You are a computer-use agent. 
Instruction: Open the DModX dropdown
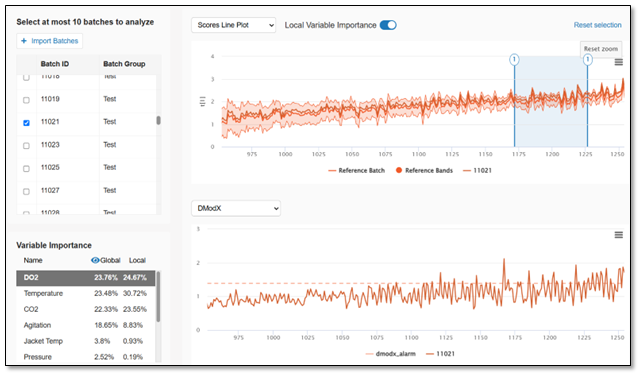(x=236, y=208)
